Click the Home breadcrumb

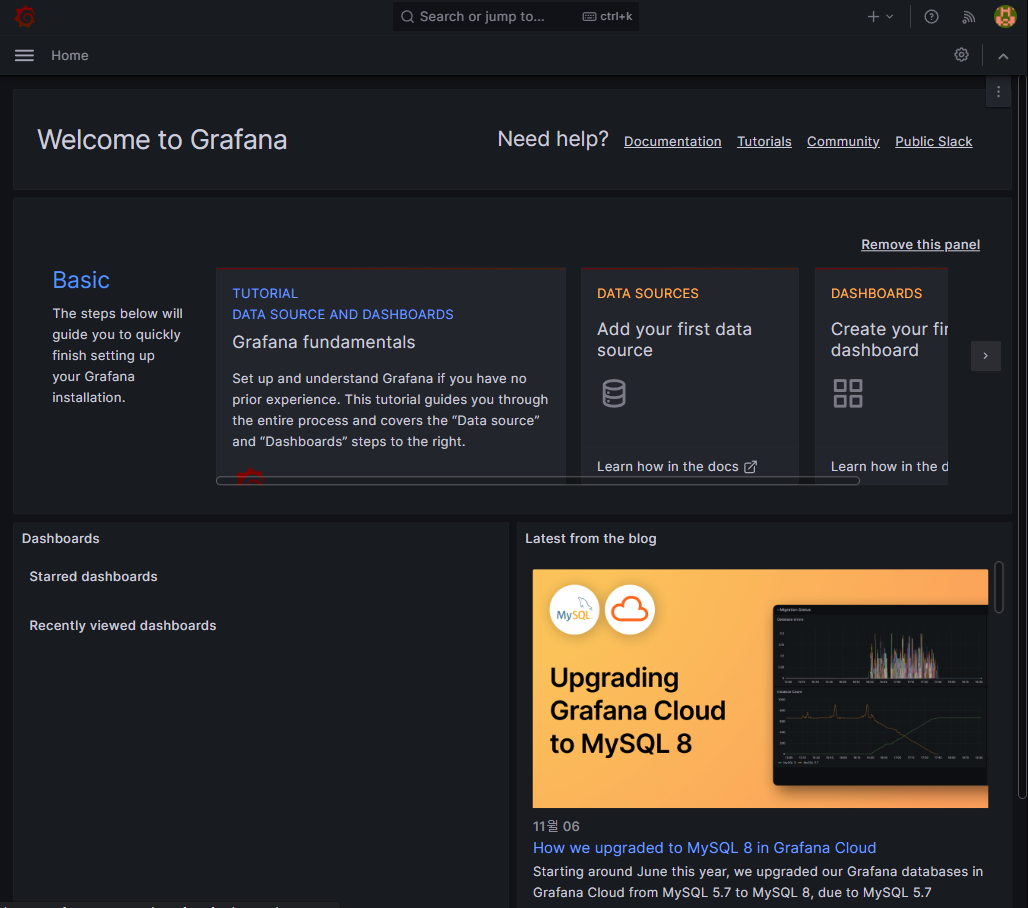[x=69, y=56]
